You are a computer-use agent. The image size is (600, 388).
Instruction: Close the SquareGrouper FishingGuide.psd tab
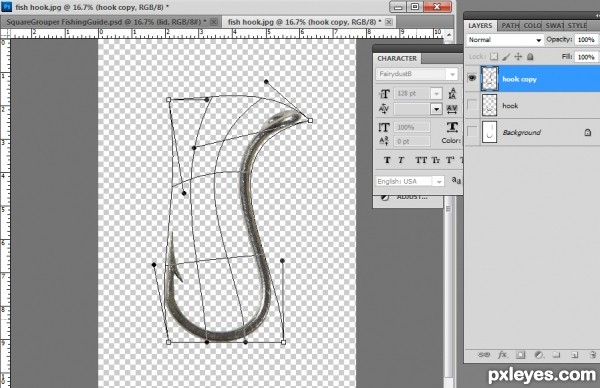coord(214,22)
